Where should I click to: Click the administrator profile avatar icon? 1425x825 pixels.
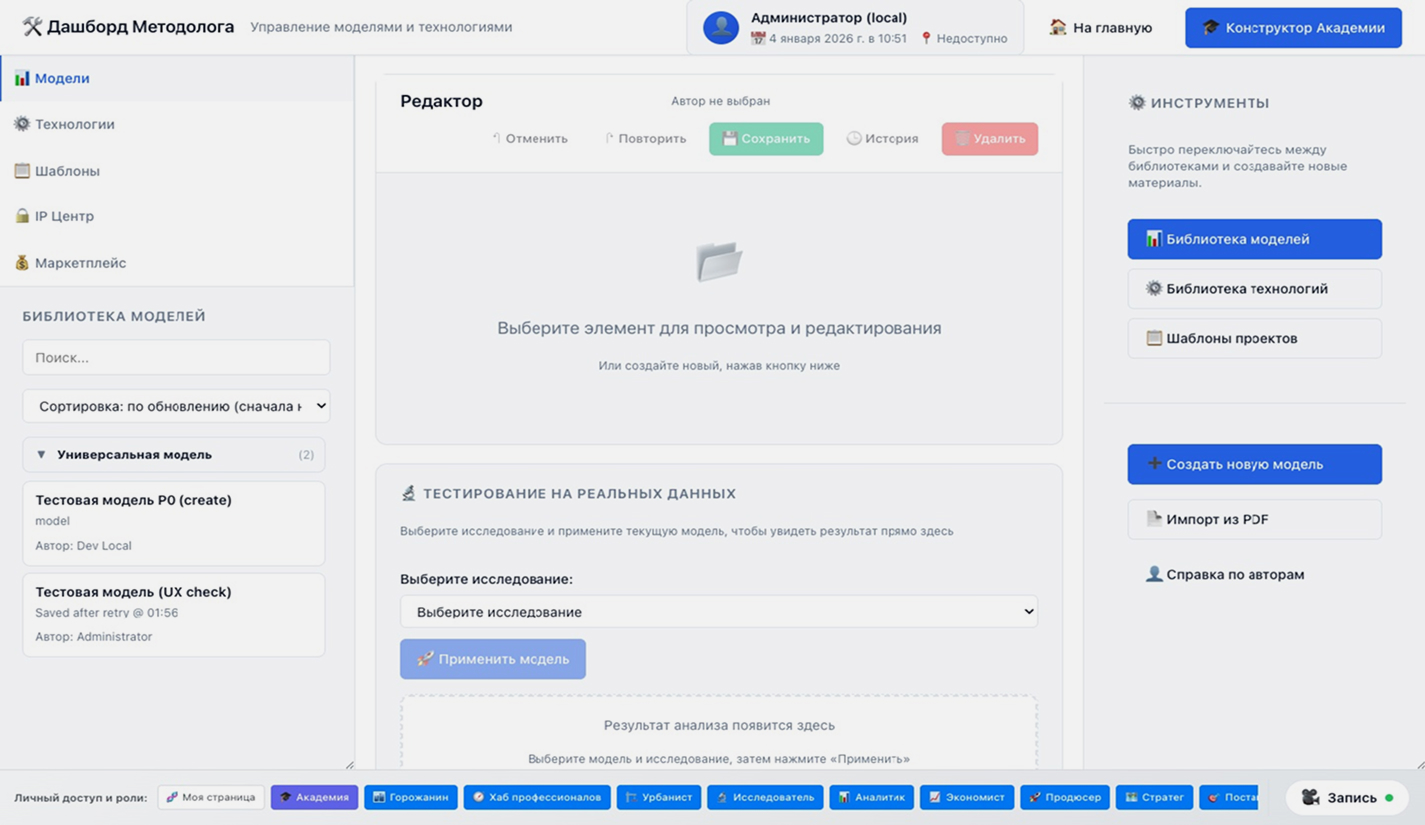click(720, 27)
